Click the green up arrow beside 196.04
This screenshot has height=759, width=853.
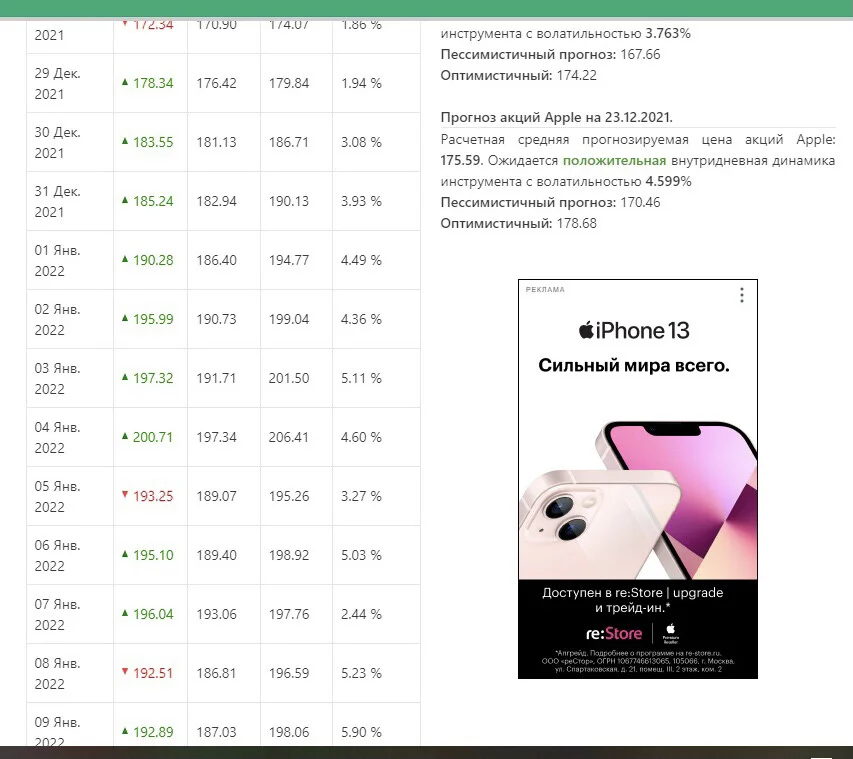[125, 613]
